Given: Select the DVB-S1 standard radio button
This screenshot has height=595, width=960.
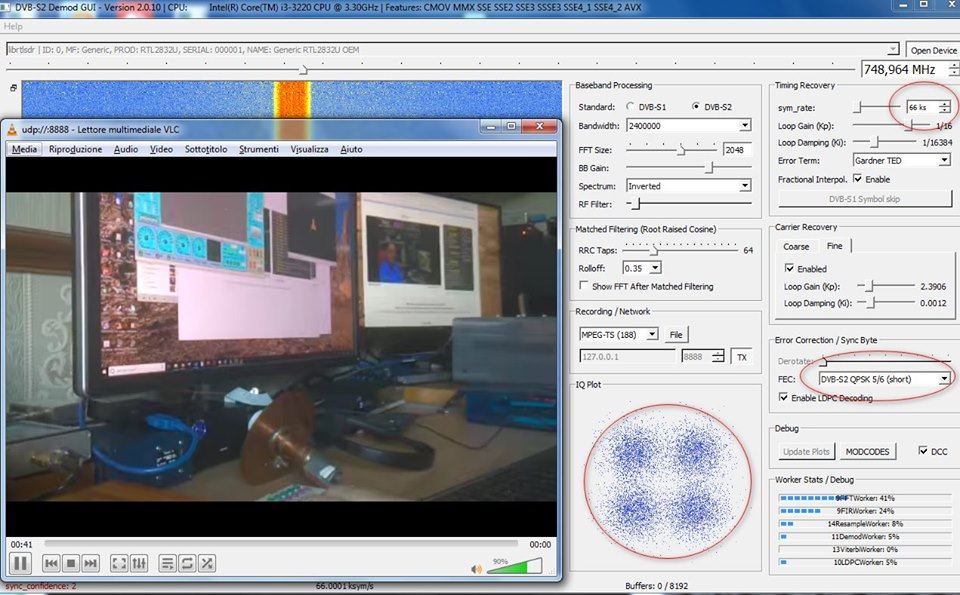Looking at the screenshot, I should click(630, 106).
